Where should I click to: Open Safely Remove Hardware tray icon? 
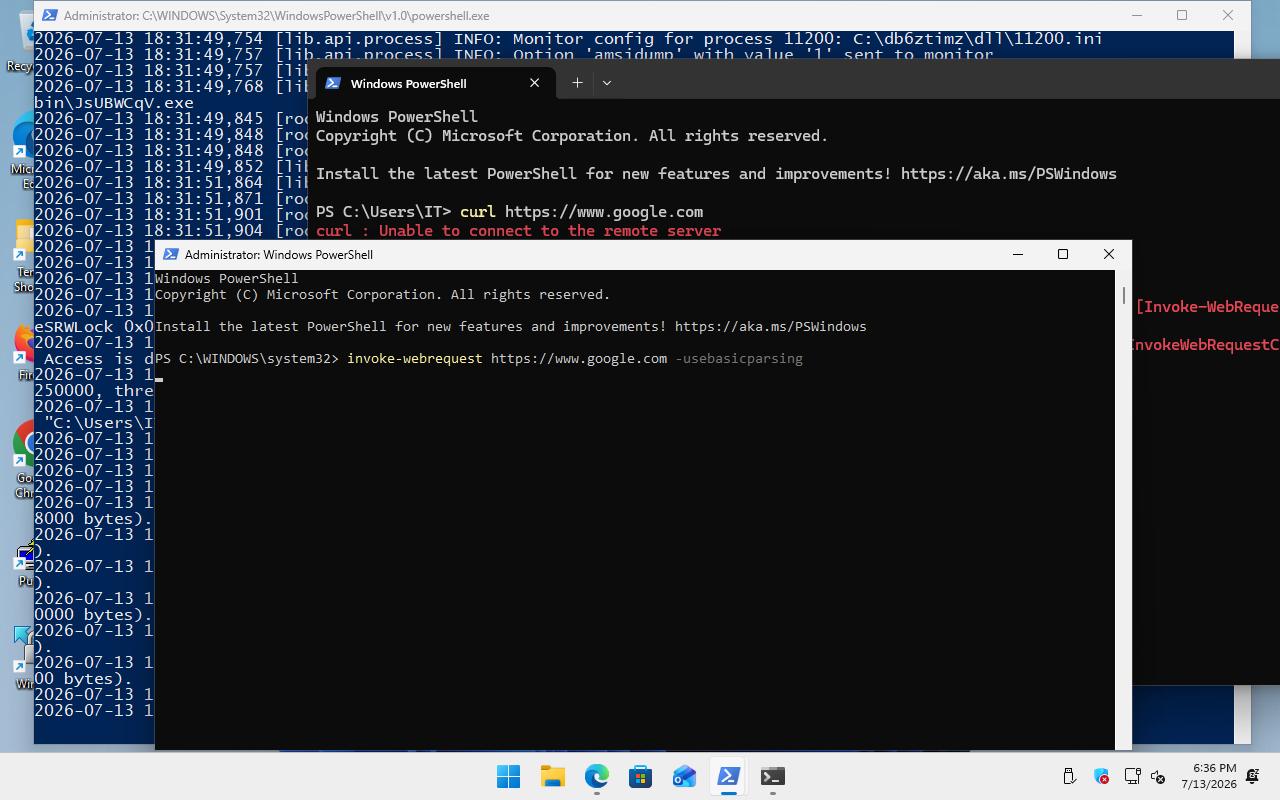click(x=1069, y=776)
